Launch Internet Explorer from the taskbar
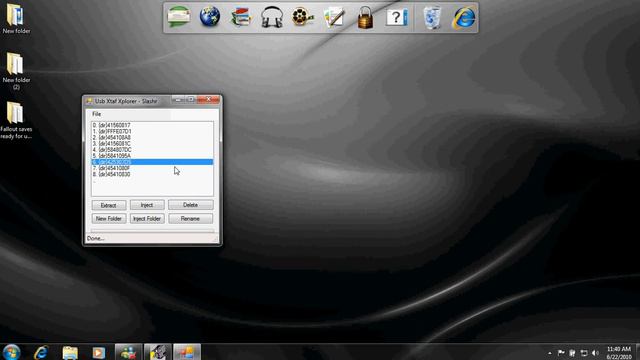640x360 pixels. coord(41,352)
